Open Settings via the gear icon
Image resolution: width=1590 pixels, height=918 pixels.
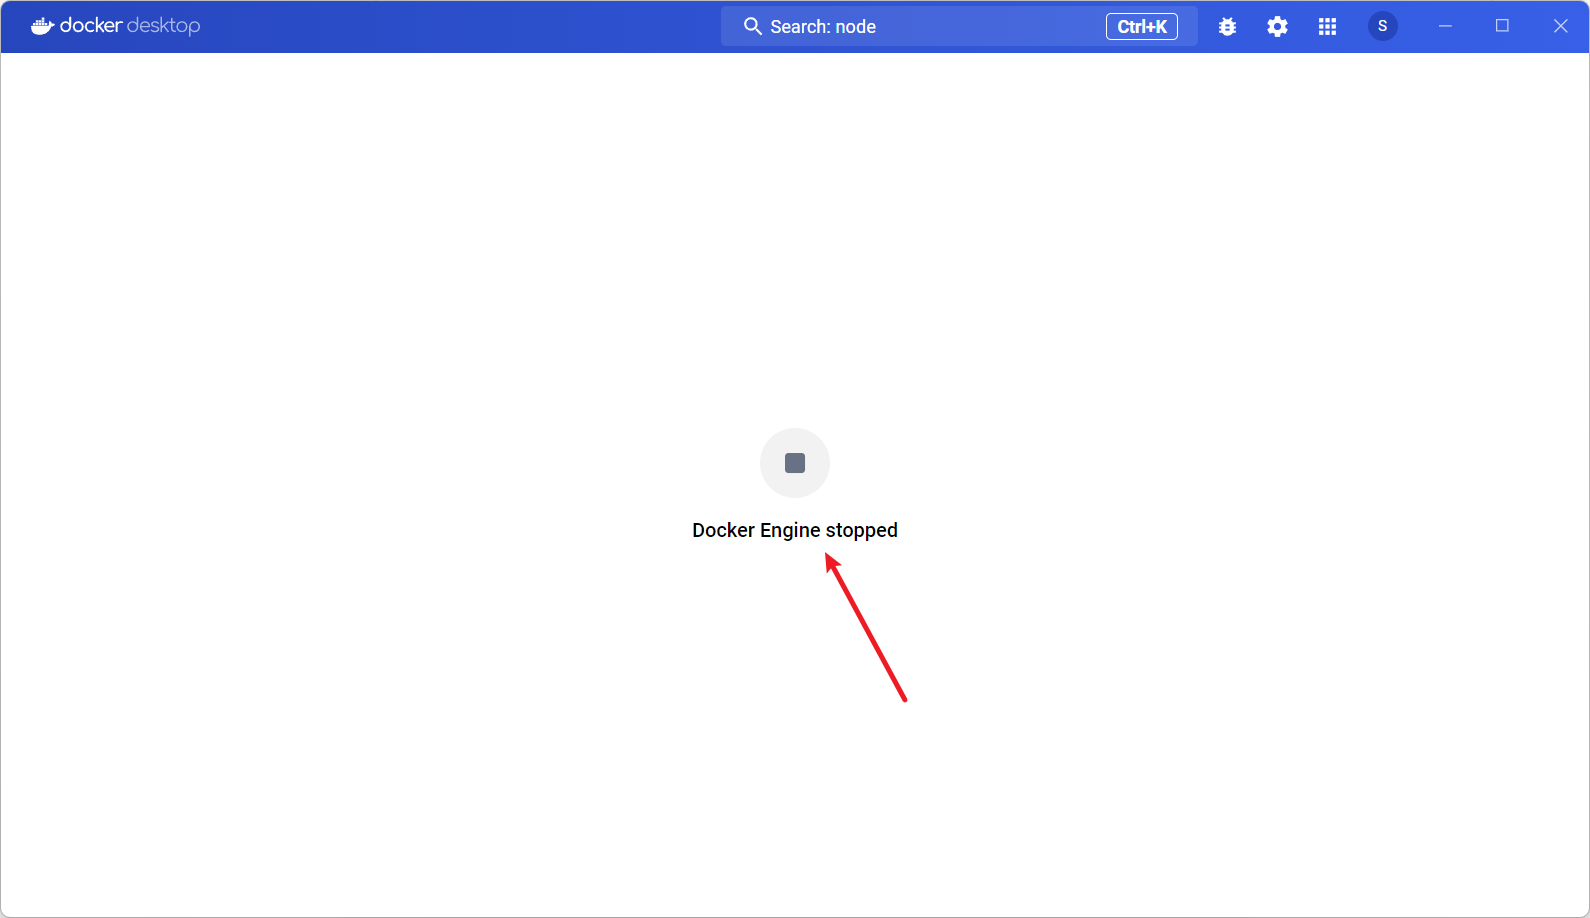coord(1277,27)
